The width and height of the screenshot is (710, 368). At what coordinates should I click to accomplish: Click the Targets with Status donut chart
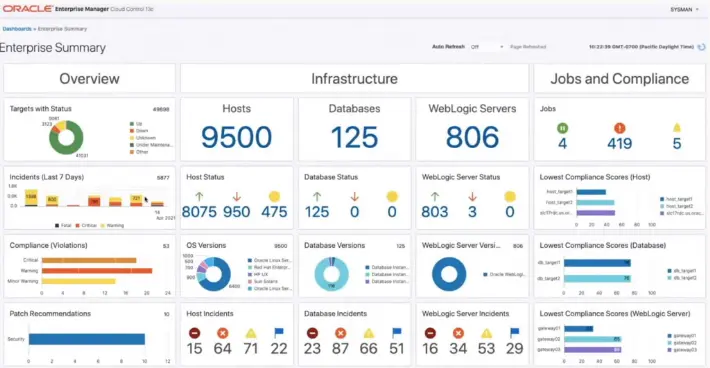tap(66, 138)
